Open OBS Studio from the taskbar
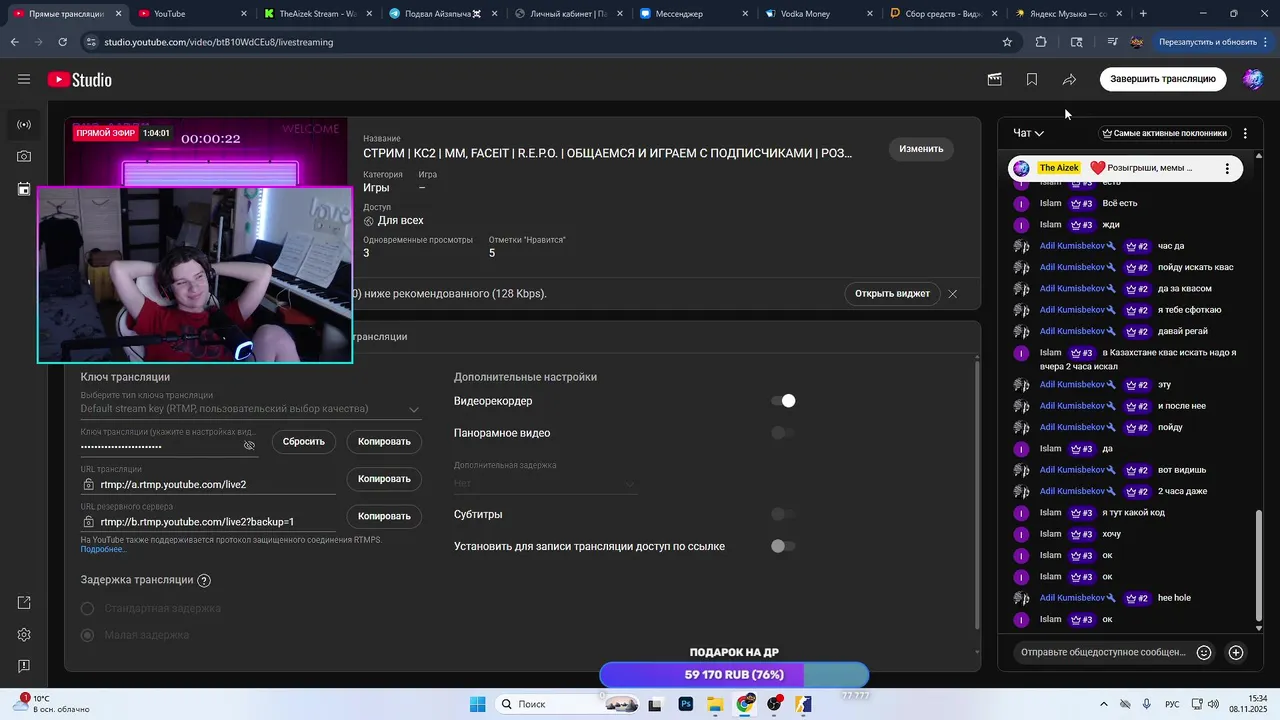 click(x=775, y=704)
